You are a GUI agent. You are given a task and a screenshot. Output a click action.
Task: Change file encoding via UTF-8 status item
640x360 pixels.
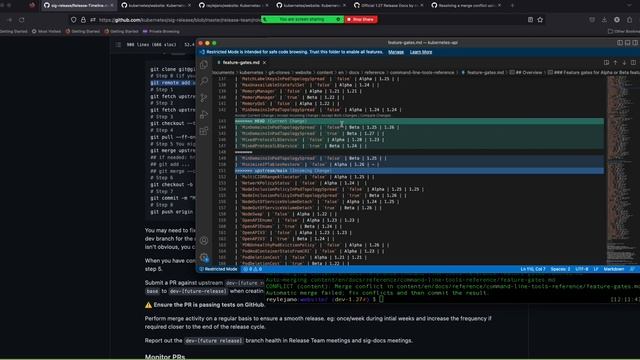coord(582,269)
